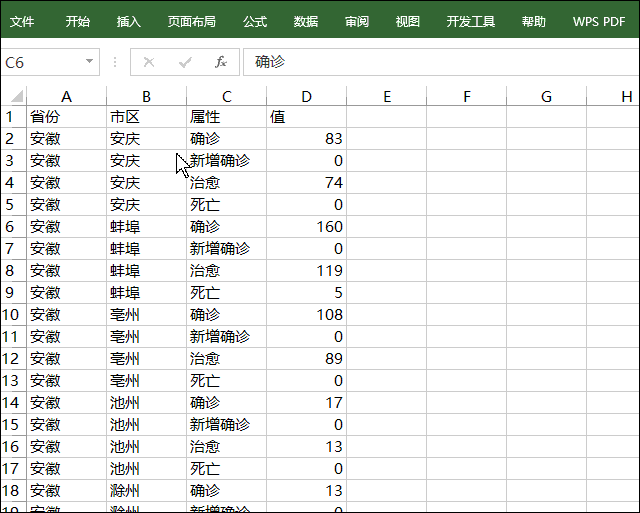The image size is (640, 513).
Task: Select column E header
Action: tap(387, 96)
